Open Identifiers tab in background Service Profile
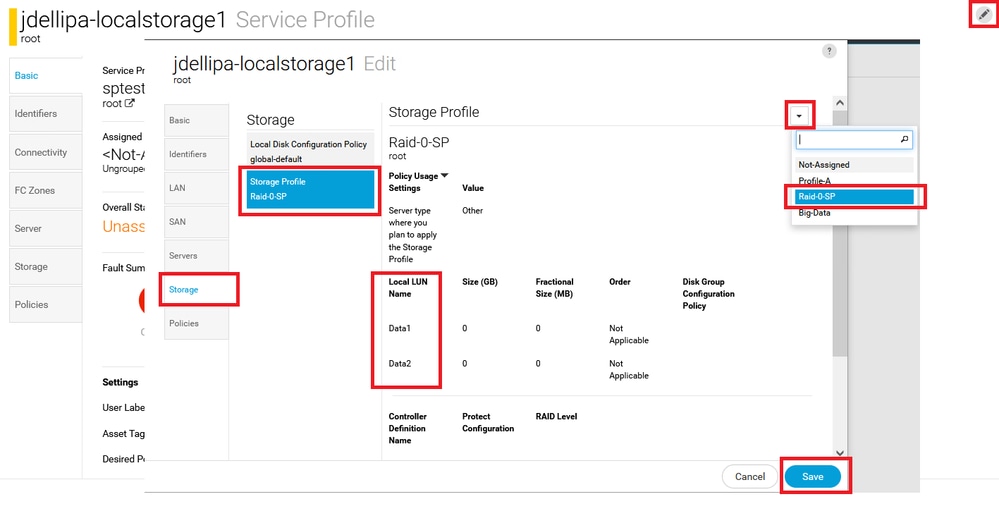Image resolution: width=999 pixels, height=513 pixels. pos(46,114)
